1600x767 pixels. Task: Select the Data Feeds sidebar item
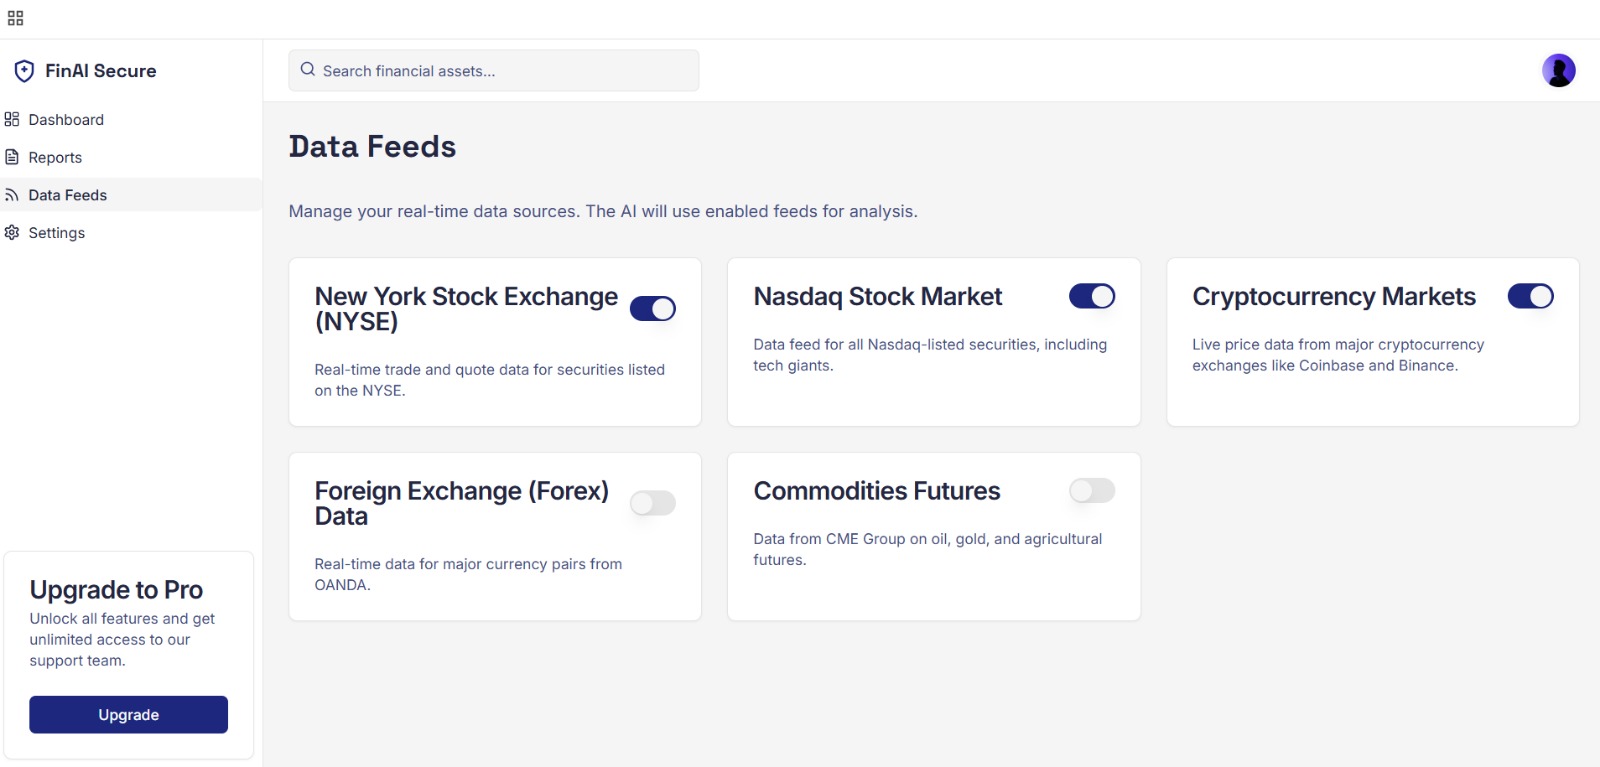click(x=68, y=195)
